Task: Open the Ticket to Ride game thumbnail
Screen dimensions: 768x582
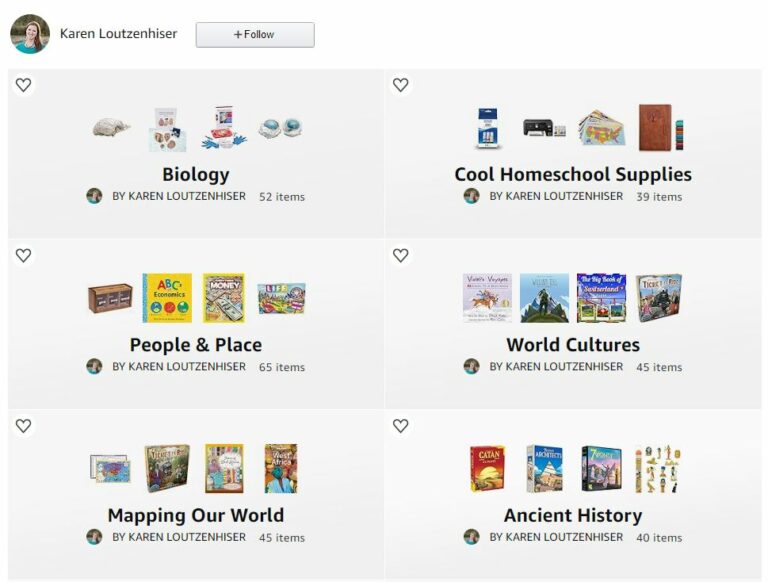Action: click(x=659, y=298)
